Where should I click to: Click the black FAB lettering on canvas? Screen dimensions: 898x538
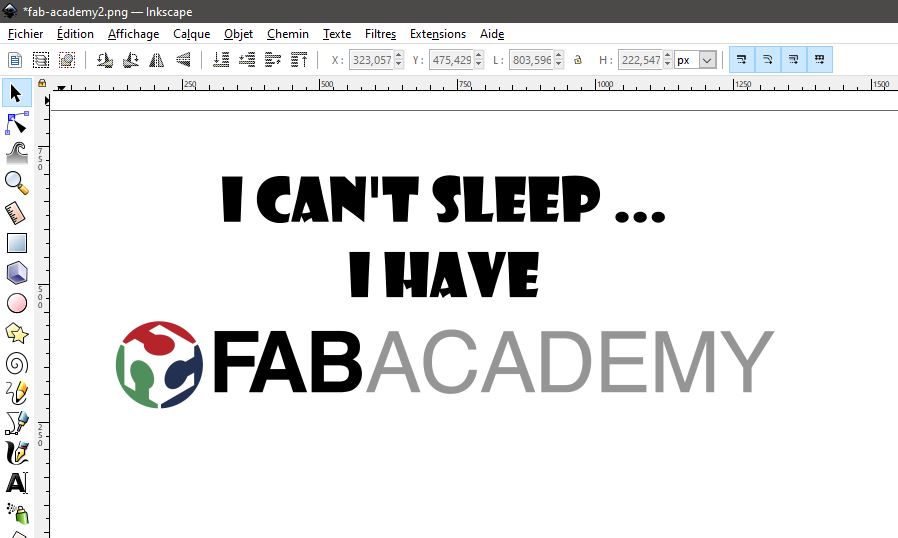click(x=288, y=362)
